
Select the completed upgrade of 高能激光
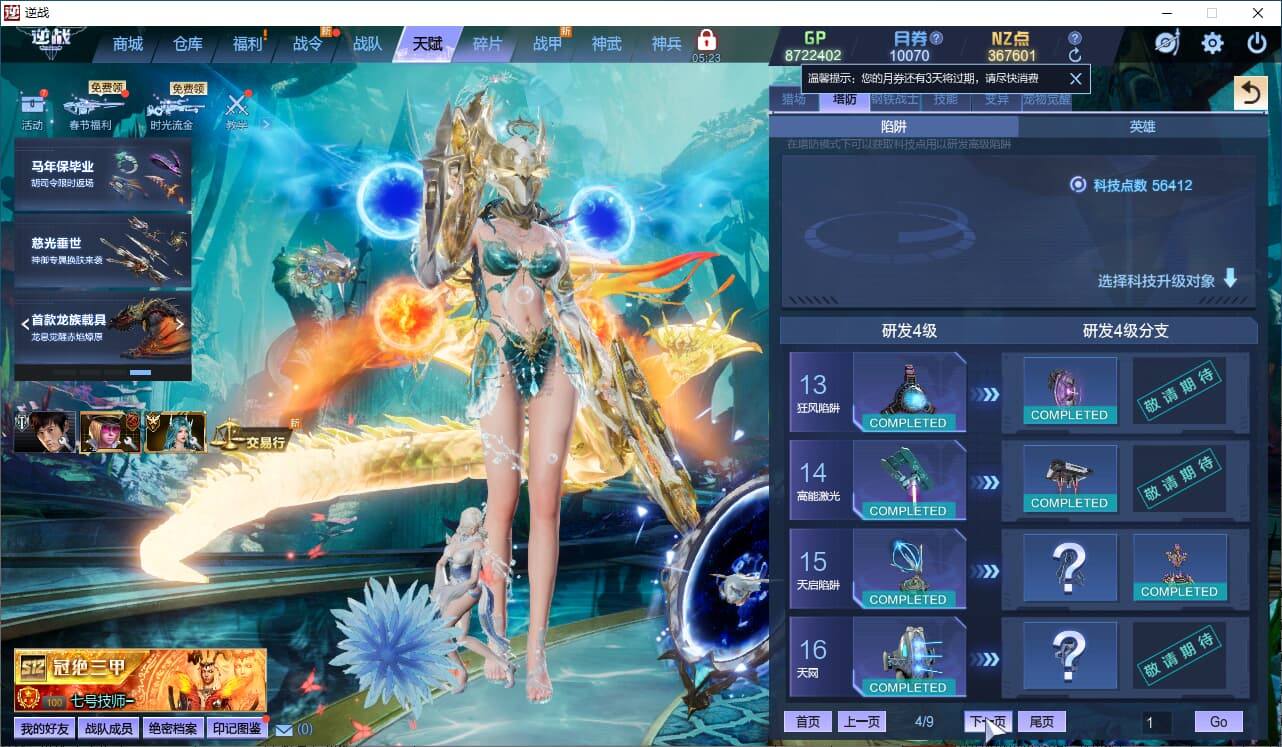[x=1069, y=479]
